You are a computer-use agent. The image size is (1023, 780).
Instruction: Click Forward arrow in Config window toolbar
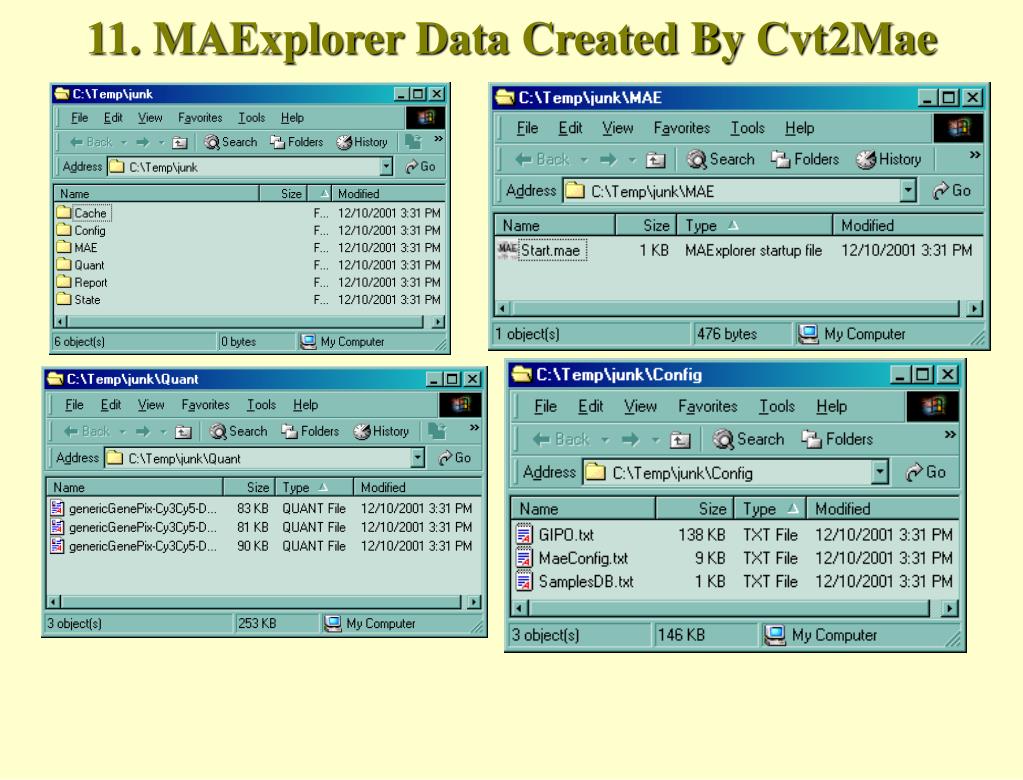click(x=630, y=440)
